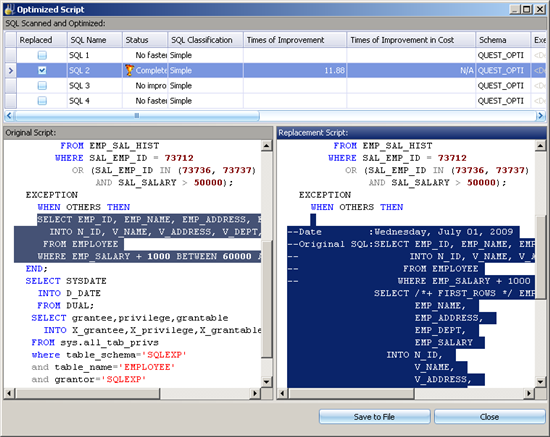This screenshot has height=437, width=550.
Task: Close window using title bar X
Action: [x=539, y=9]
